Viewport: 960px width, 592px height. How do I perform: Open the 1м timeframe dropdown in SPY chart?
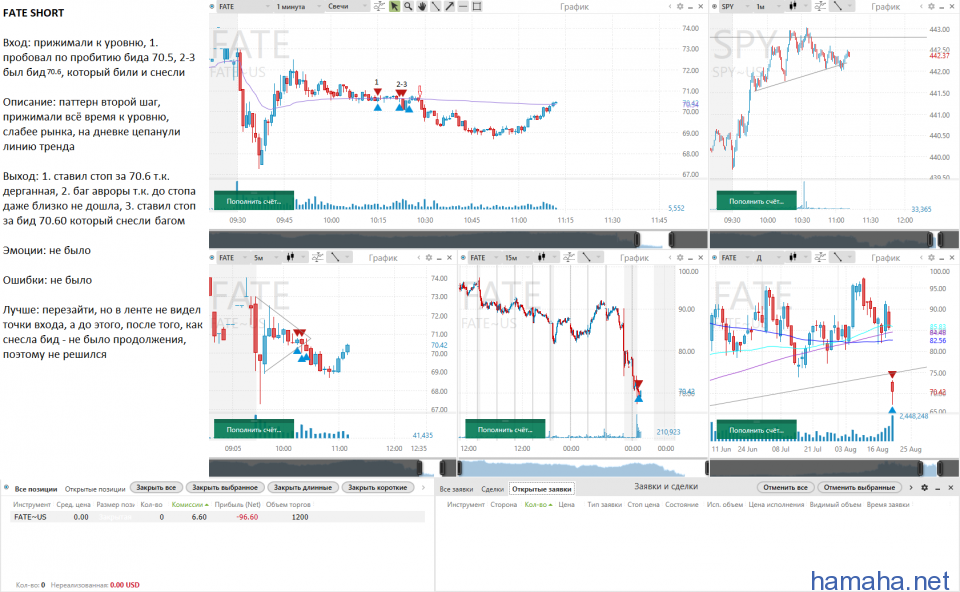point(768,6)
